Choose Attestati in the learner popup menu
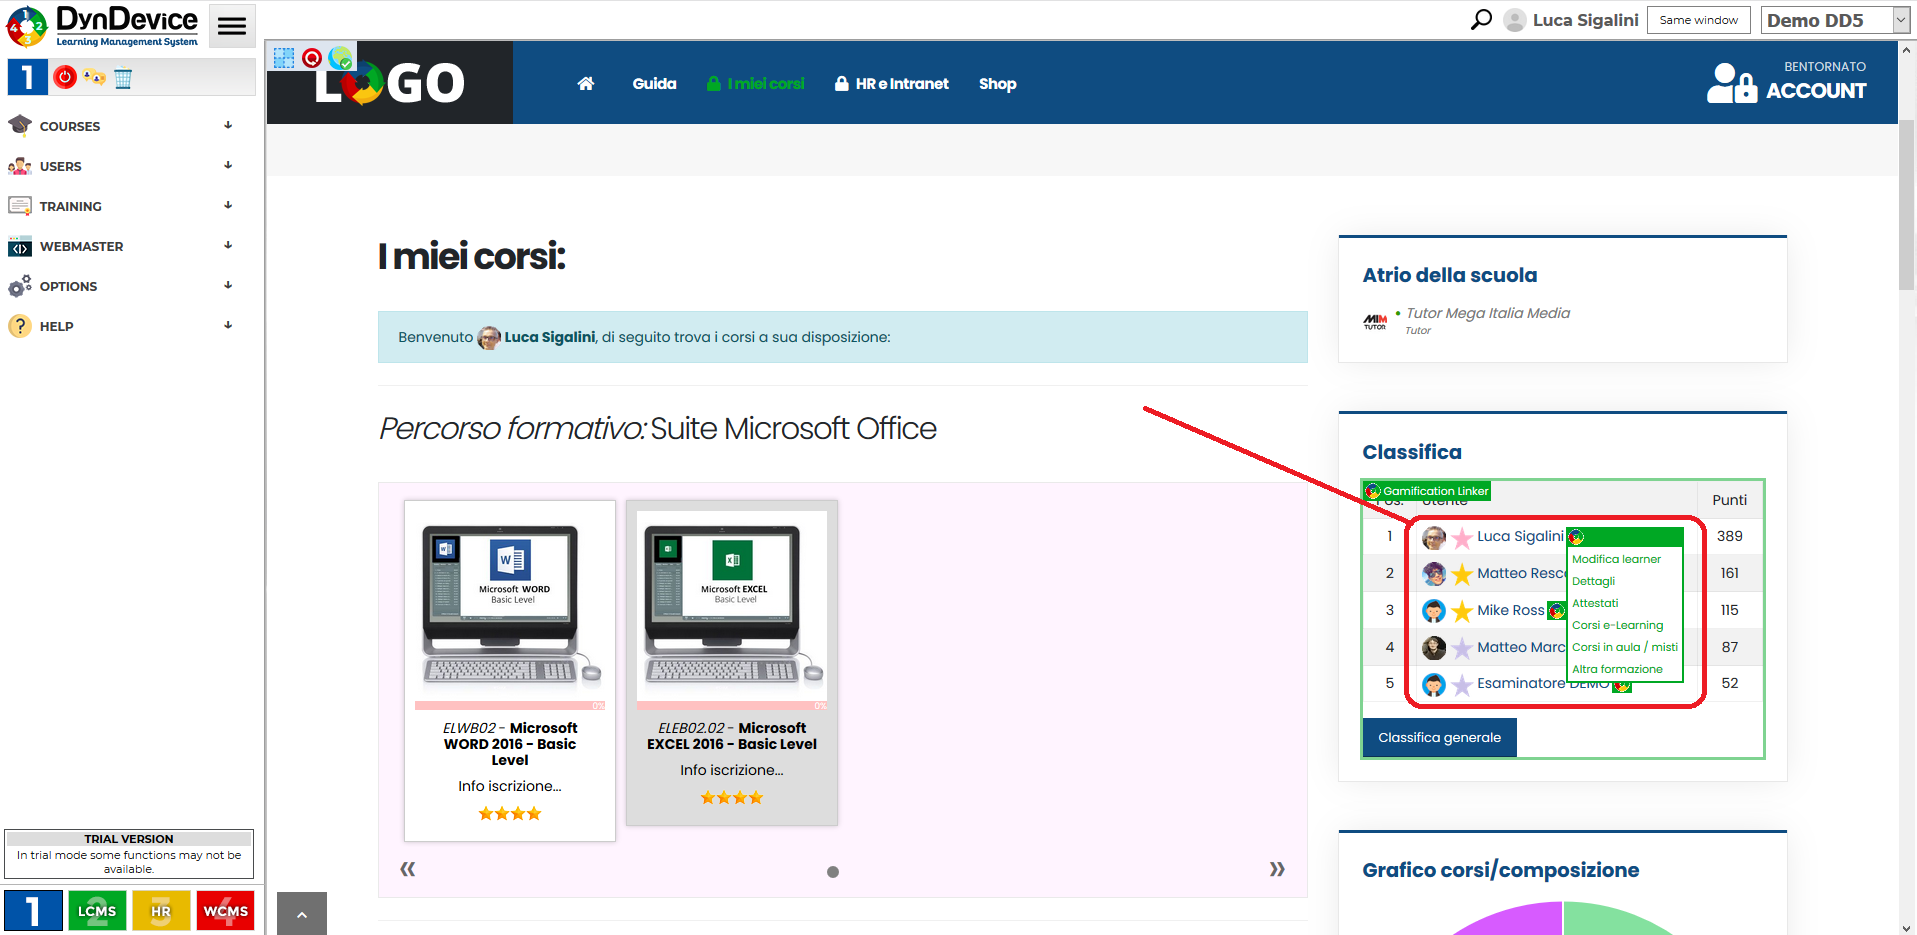Image resolution: width=1917 pixels, height=935 pixels. 1595,603
